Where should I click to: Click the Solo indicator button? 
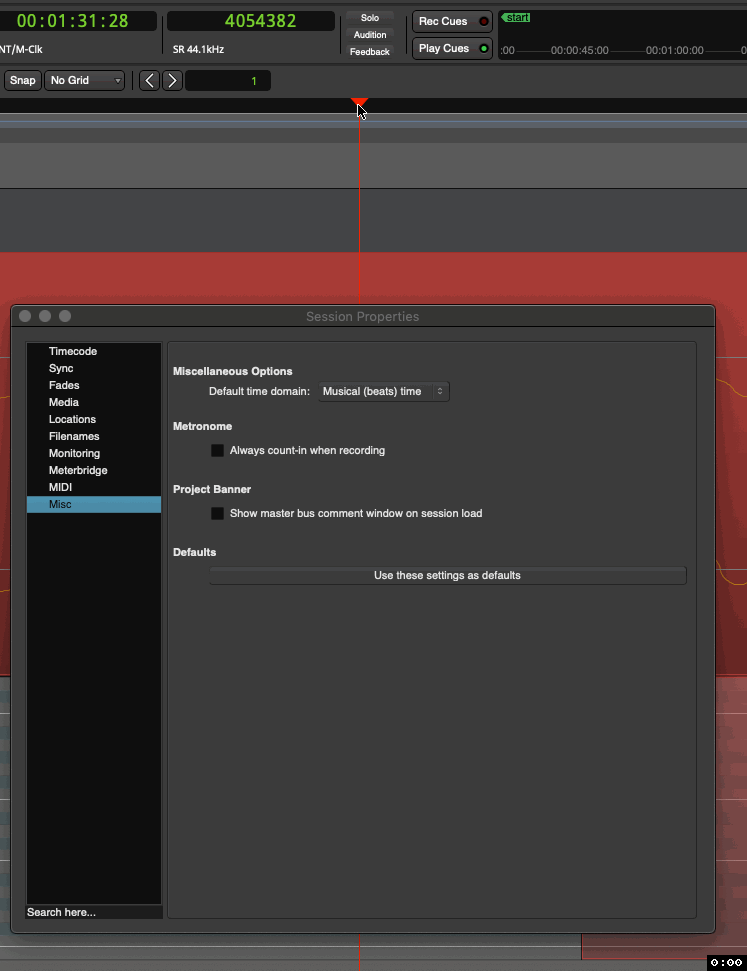(370, 18)
